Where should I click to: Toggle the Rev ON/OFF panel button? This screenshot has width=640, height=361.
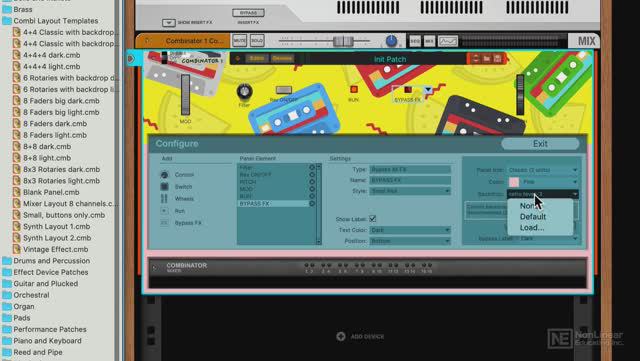point(284,90)
